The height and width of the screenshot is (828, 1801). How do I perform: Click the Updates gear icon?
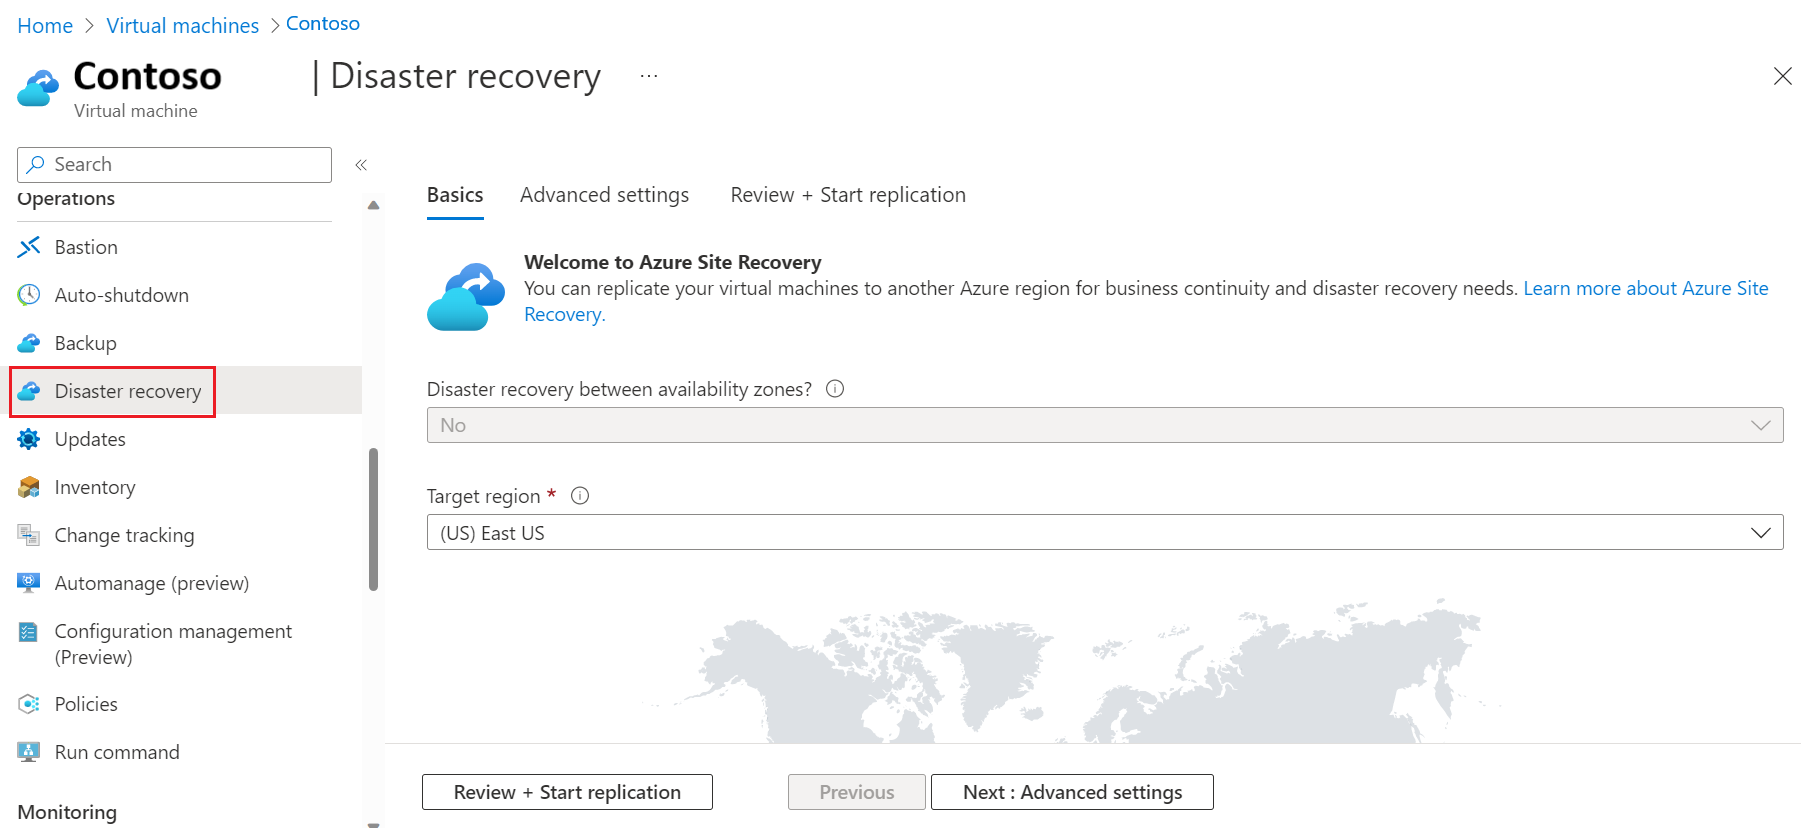point(29,439)
